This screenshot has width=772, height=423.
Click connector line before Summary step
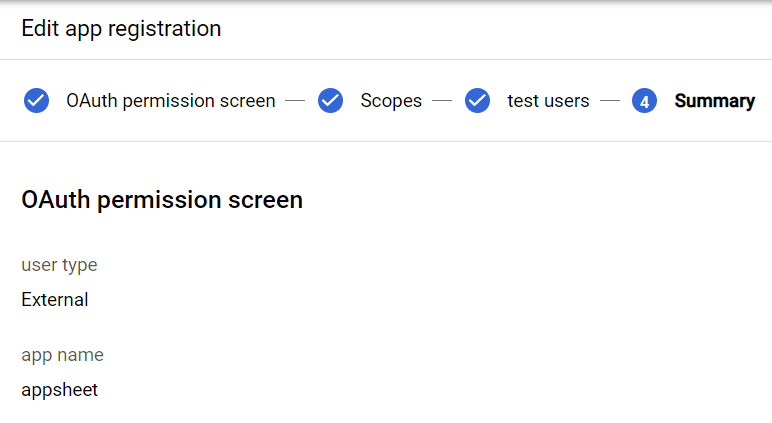(x=610, y=100)
